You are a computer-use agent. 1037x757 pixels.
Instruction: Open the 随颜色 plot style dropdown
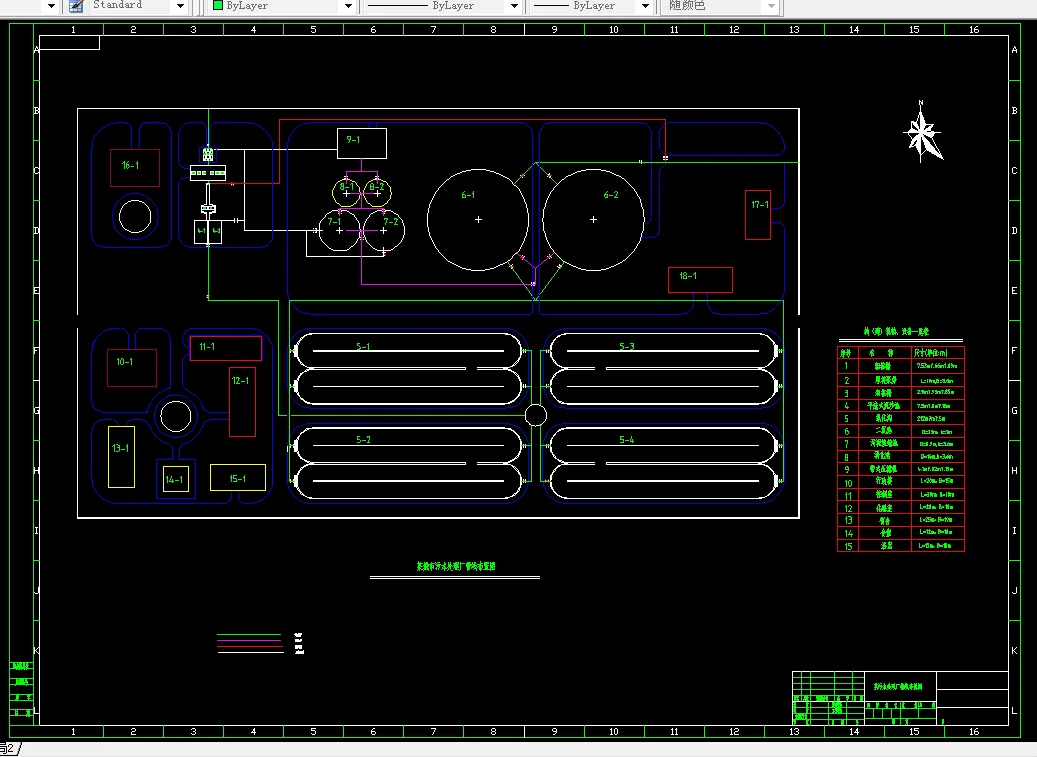(771, 6)
